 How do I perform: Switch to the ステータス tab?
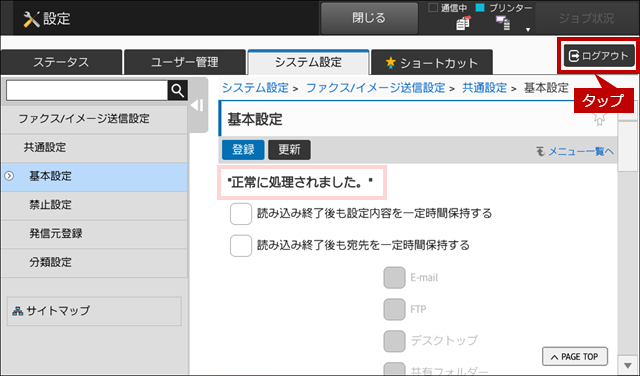tap(61, 62)
